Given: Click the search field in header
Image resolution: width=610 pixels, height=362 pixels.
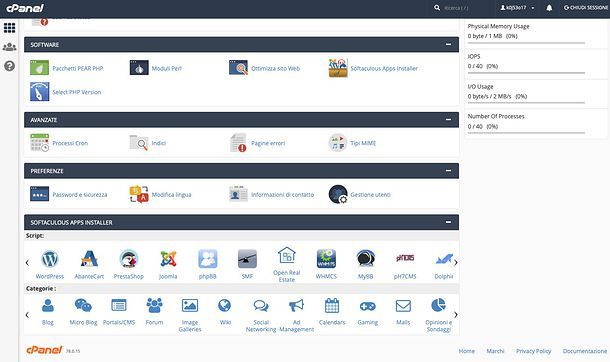Looking at the screenshot, I should [463, 8].
